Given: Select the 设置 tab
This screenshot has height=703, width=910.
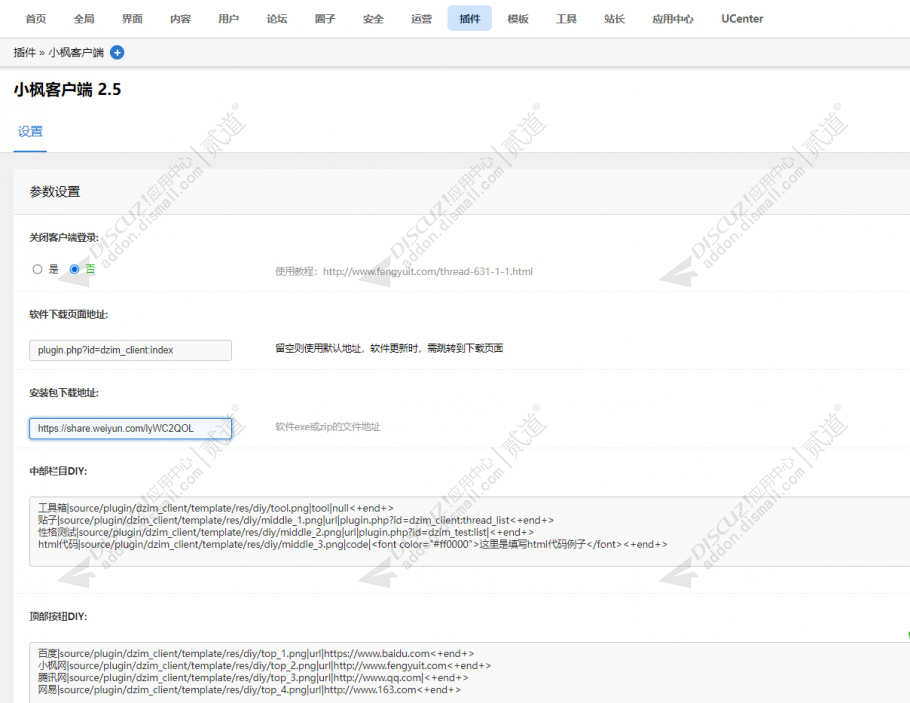Looking at the screenshot, I should [x=30, y=132].
